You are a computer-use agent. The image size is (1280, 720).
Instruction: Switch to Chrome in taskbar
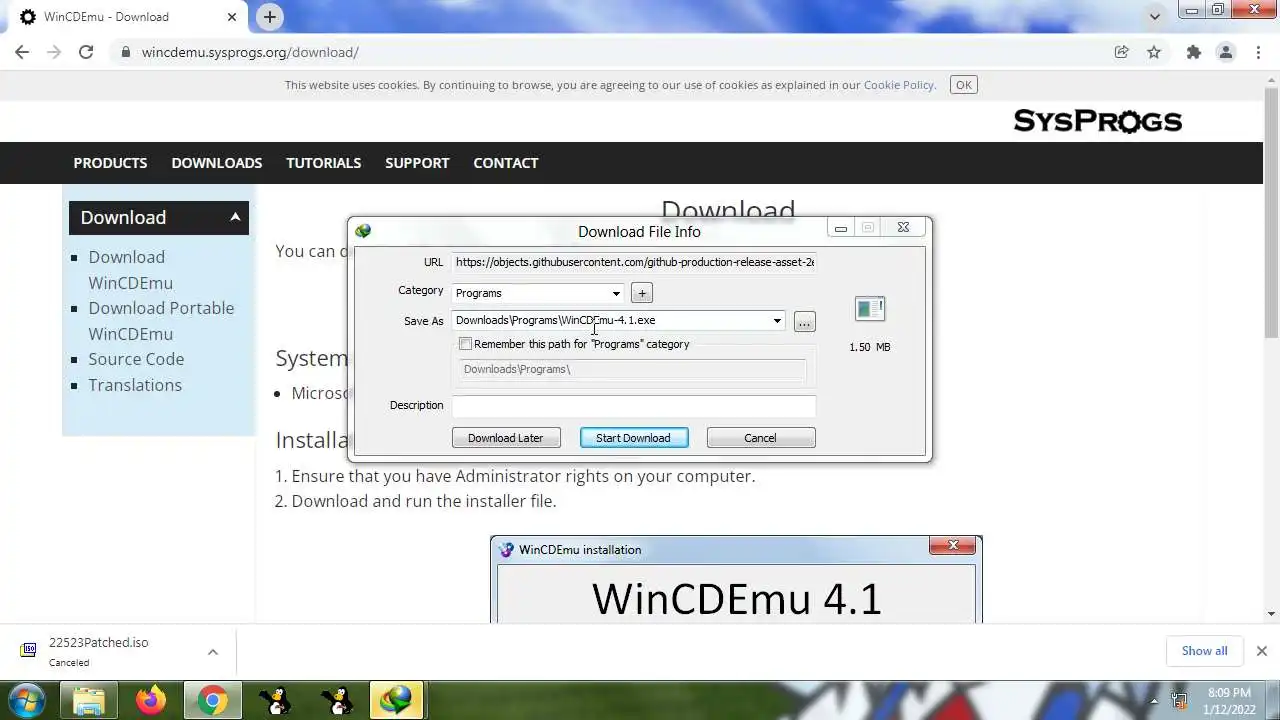coord(212,700)
